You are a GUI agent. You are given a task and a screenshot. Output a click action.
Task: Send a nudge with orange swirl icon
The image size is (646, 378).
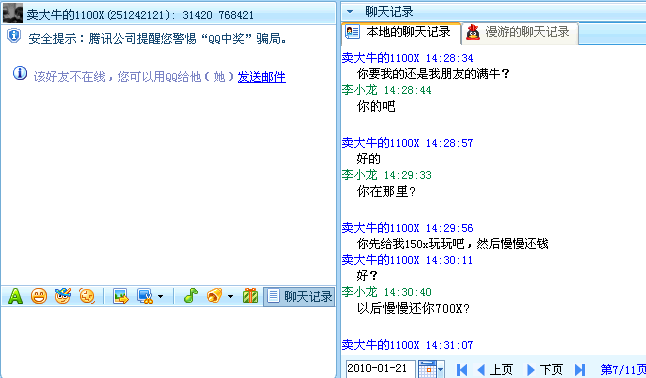pyautogui.click(x=87, y=296)
